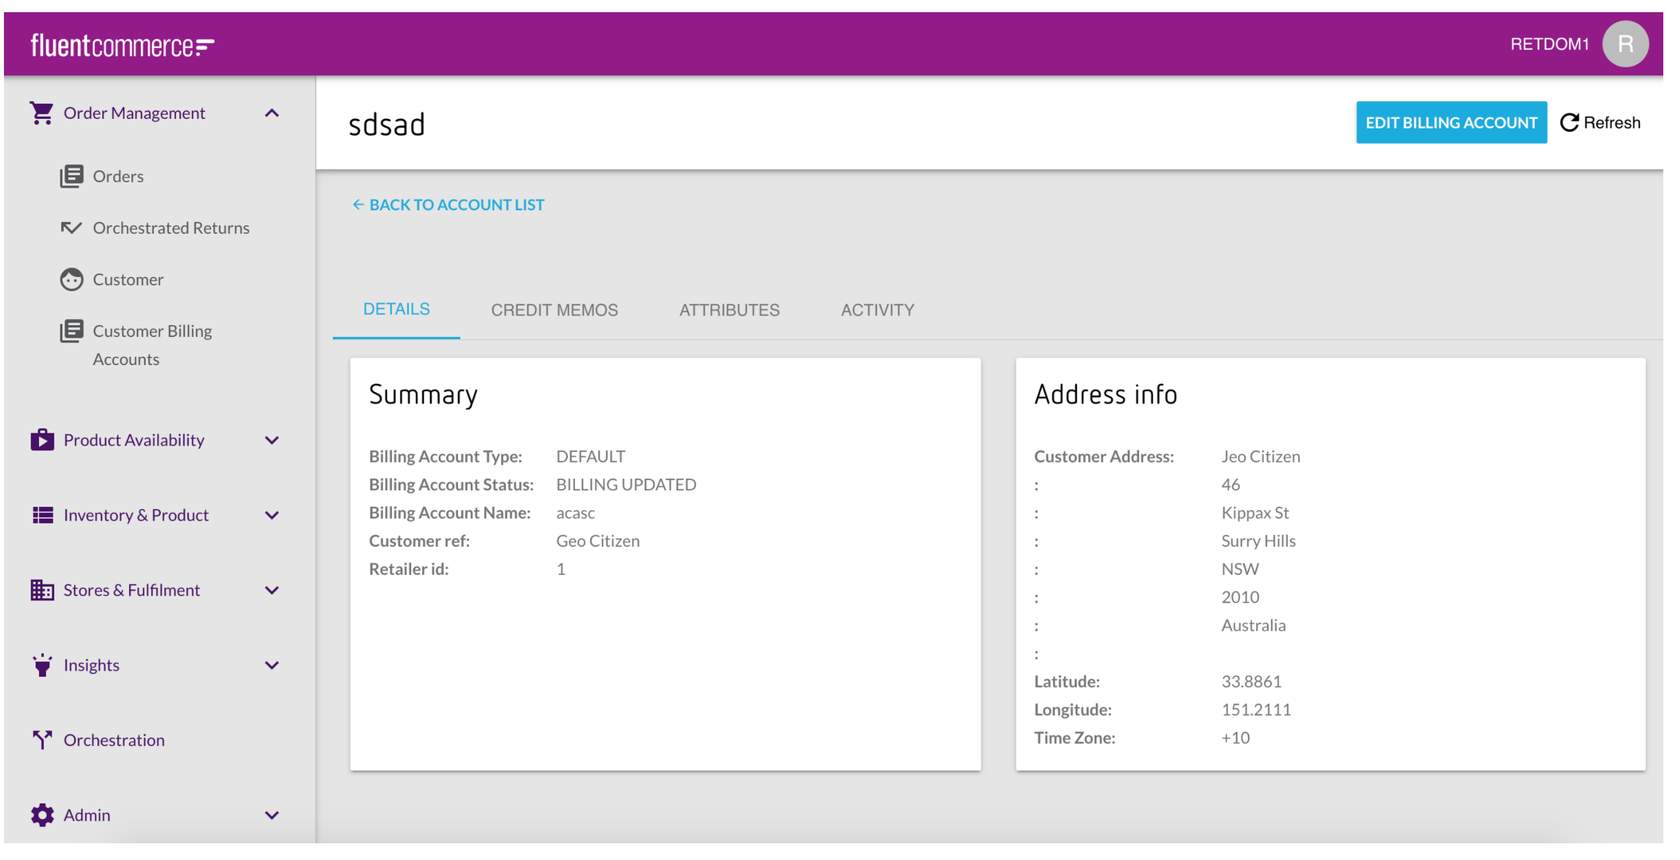1680x860 pixels.
Task: Collapse the Order Management section chevron
Action: (271, 113)
